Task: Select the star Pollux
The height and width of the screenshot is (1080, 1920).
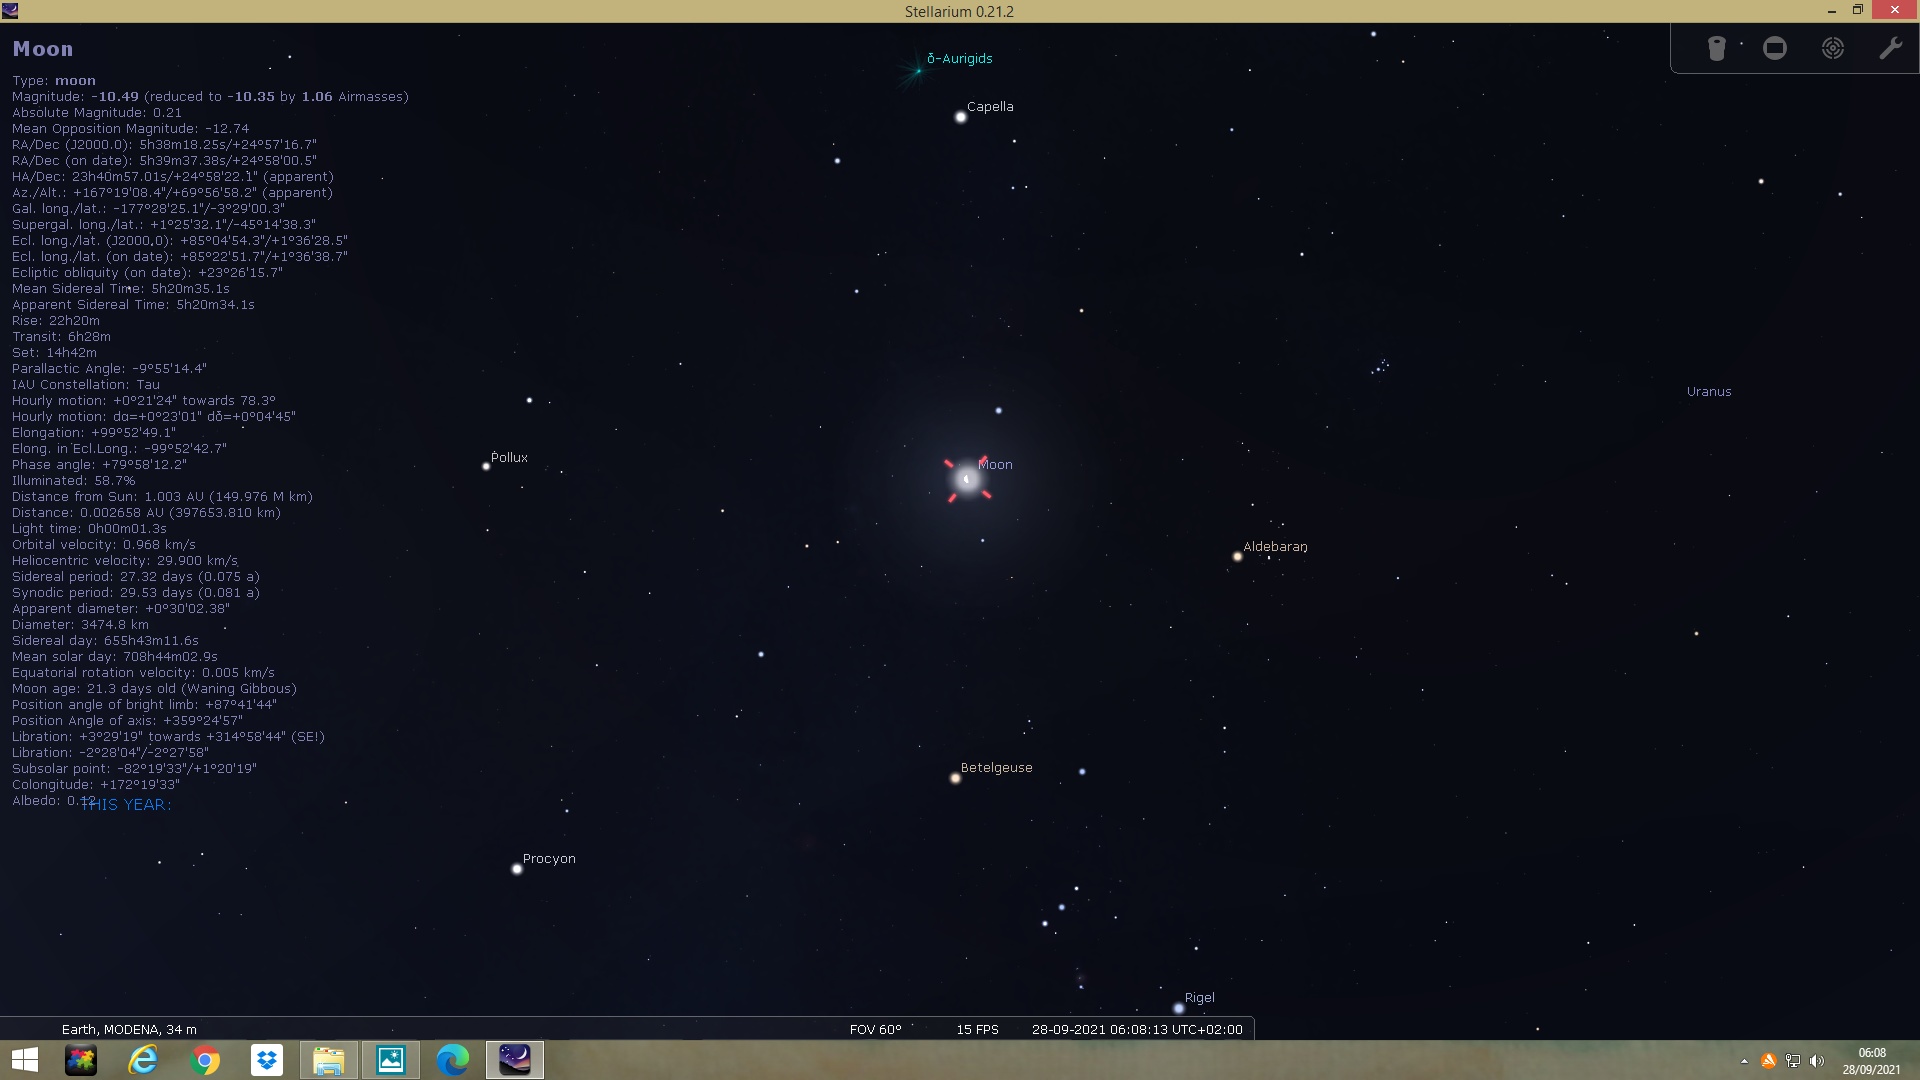Action: (x=486, y=466)
